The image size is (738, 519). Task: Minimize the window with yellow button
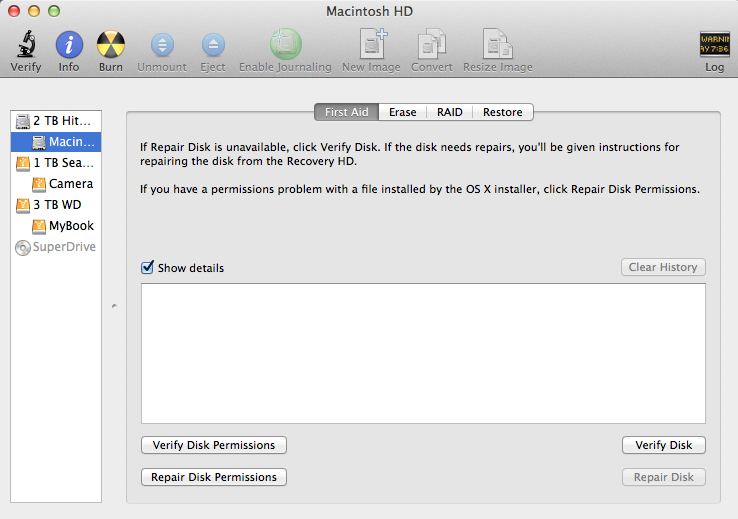pos(34,11)
